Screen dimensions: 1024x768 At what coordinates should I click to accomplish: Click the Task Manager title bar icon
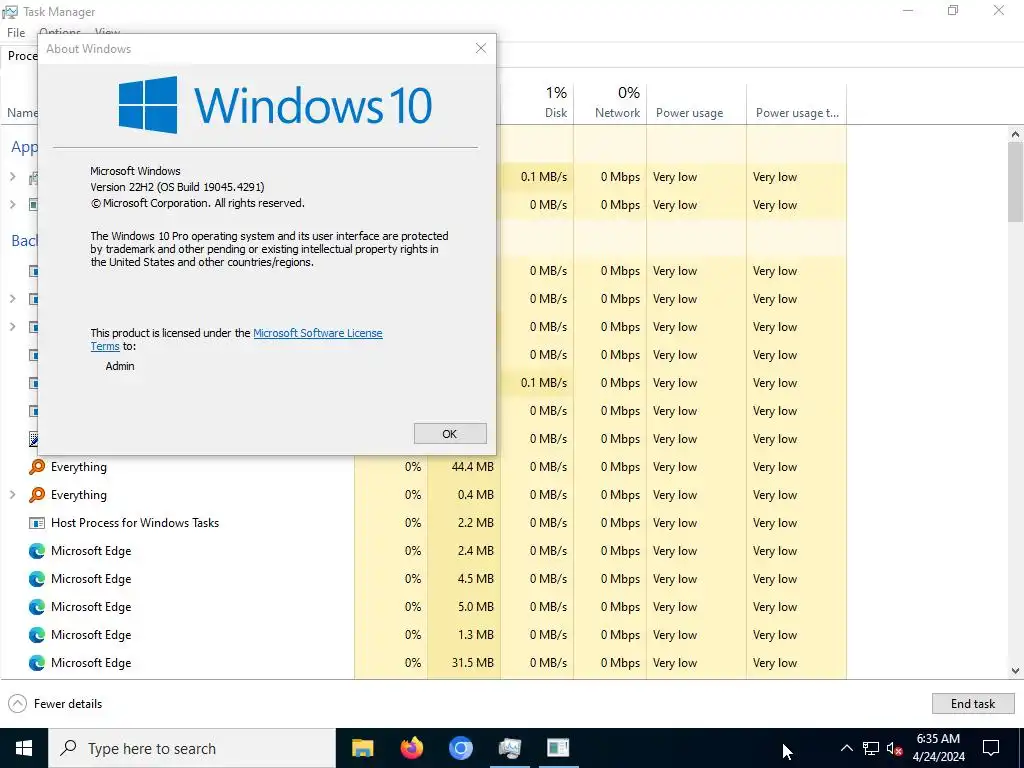point(10,12)
